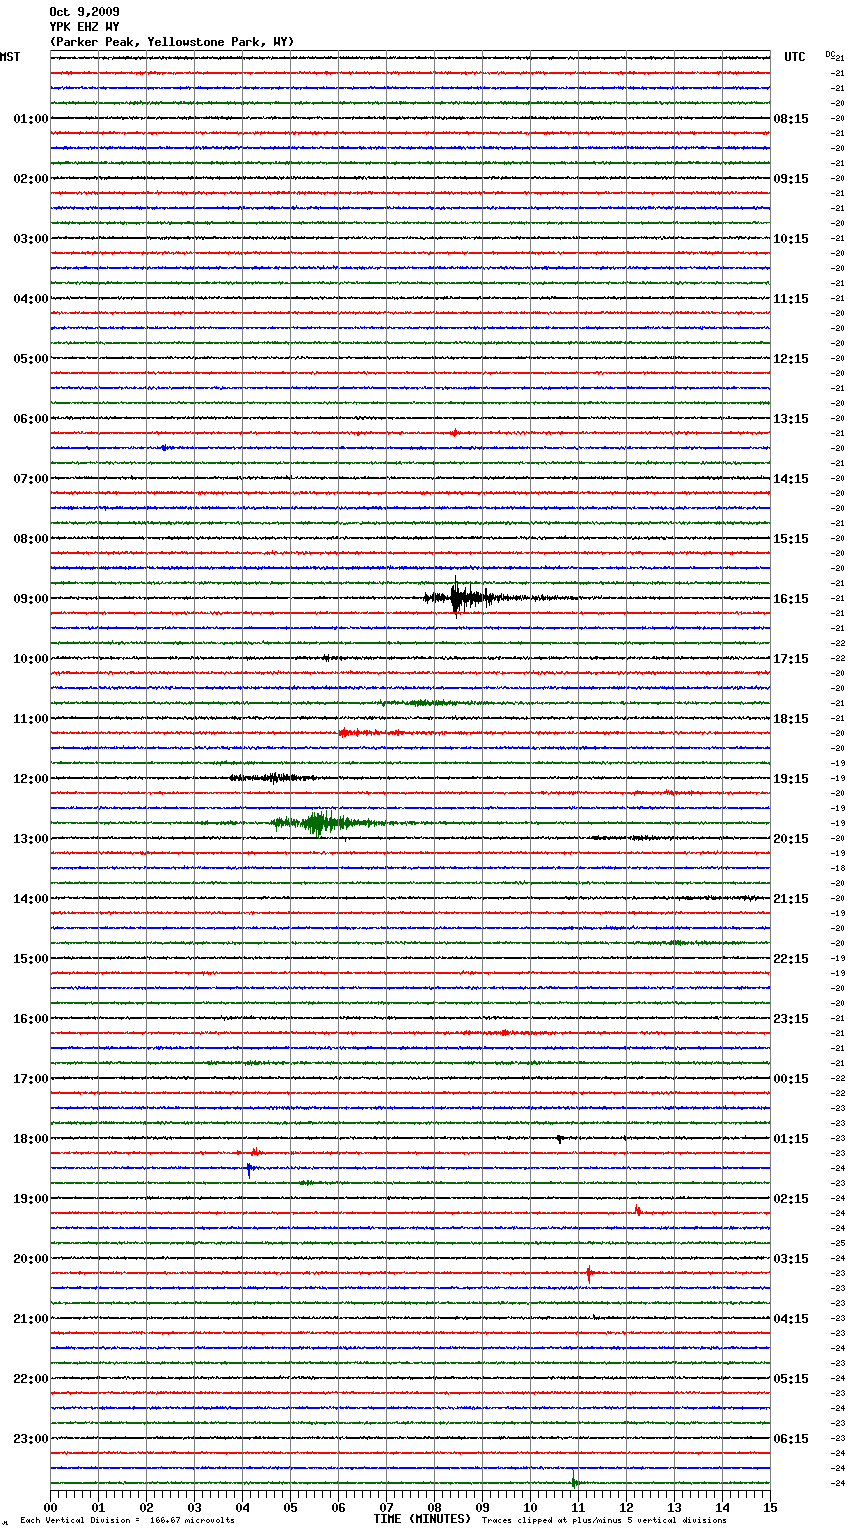Select the 09:00 MST row label
The image size is (850, 1534).
31,599
